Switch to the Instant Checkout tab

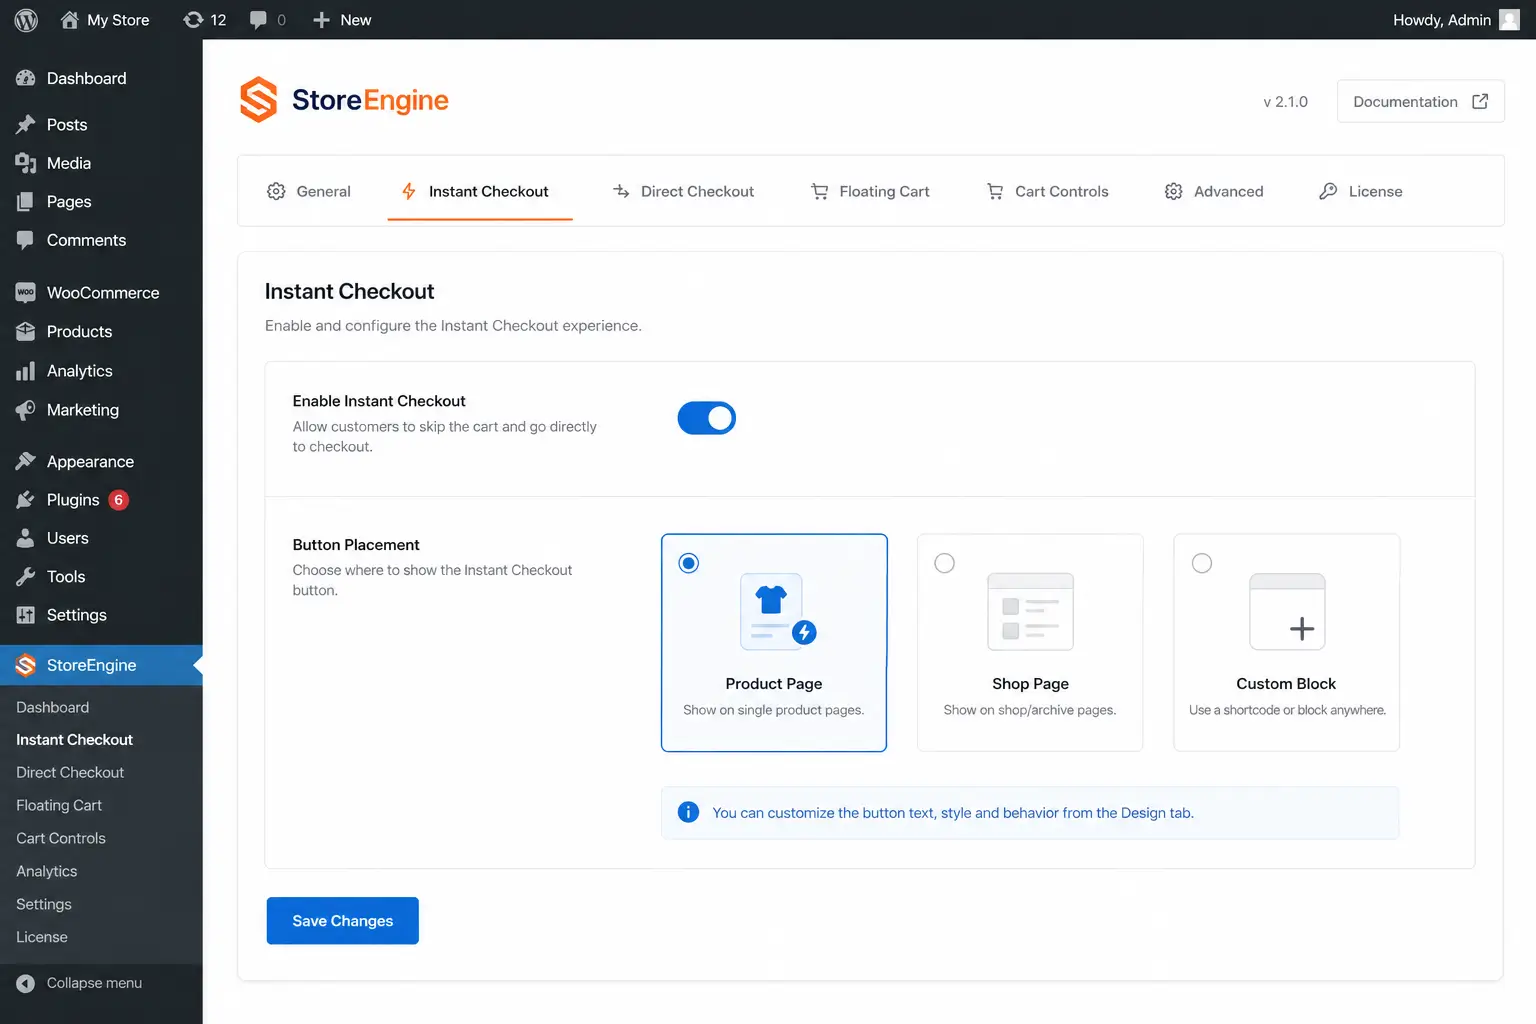click(480, 191)
